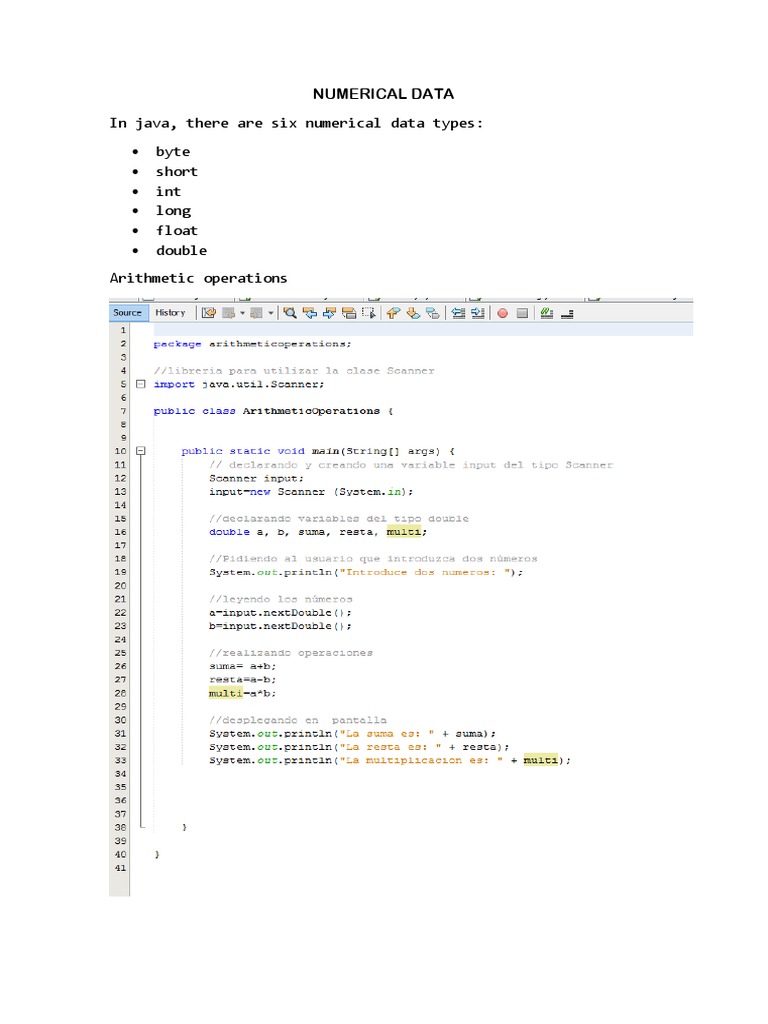
Task: Click the 'La multiplicacion es' println line
Action: 390,760
